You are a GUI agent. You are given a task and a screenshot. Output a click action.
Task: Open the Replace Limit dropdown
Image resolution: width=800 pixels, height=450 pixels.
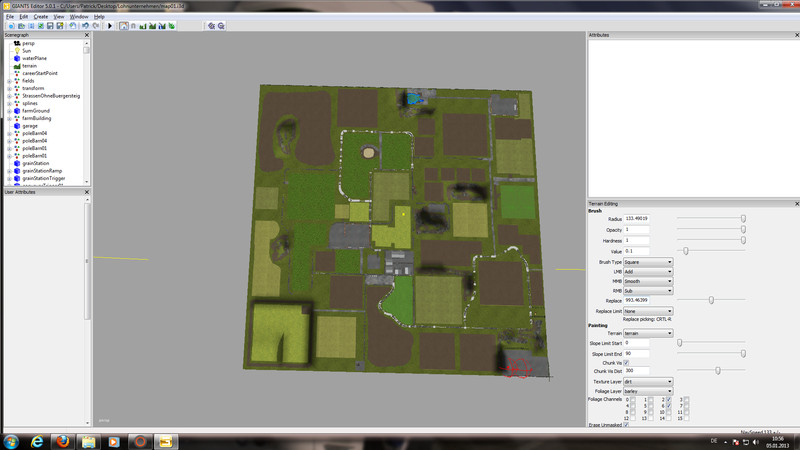click(x=648, y=311)
